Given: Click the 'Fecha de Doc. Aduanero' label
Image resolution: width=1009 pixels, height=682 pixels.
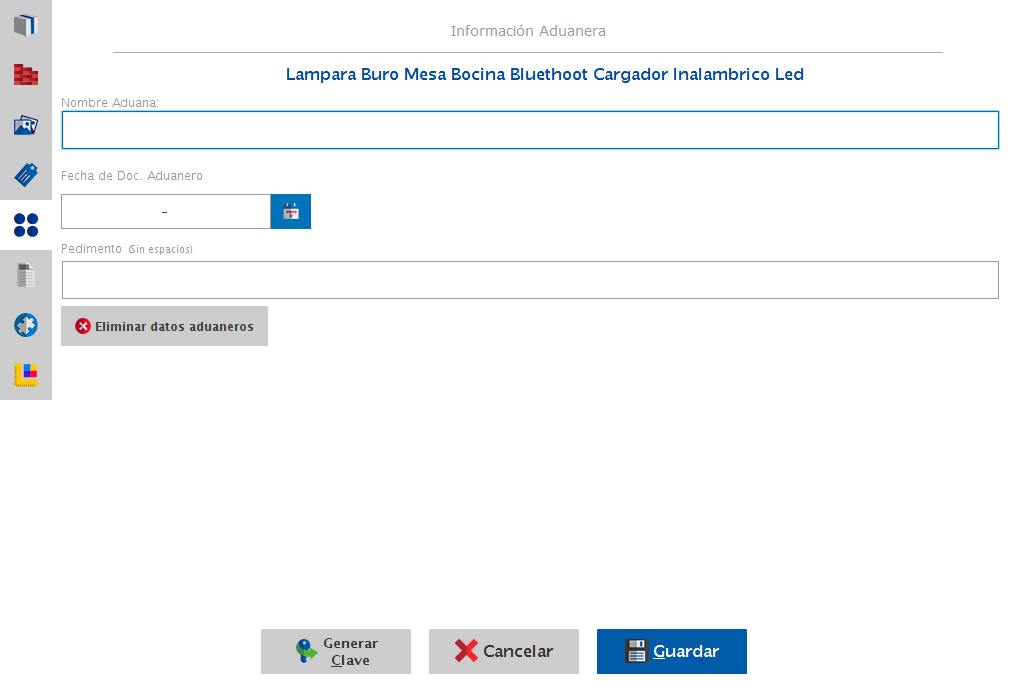Looking at the screenshot, I should pyautogui.click(x=132, y=176).
